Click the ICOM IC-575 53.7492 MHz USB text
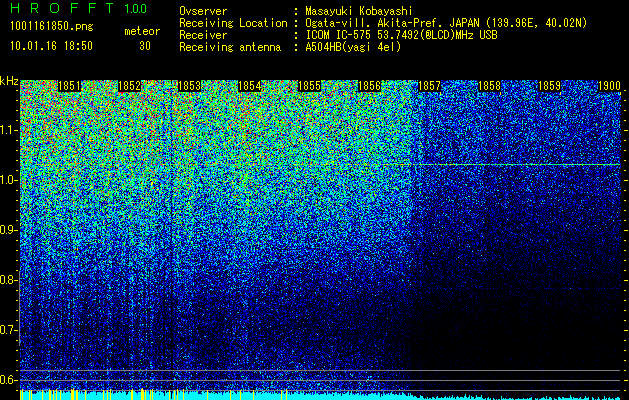This screenshot has height=400, width=629. click(401, 36)
